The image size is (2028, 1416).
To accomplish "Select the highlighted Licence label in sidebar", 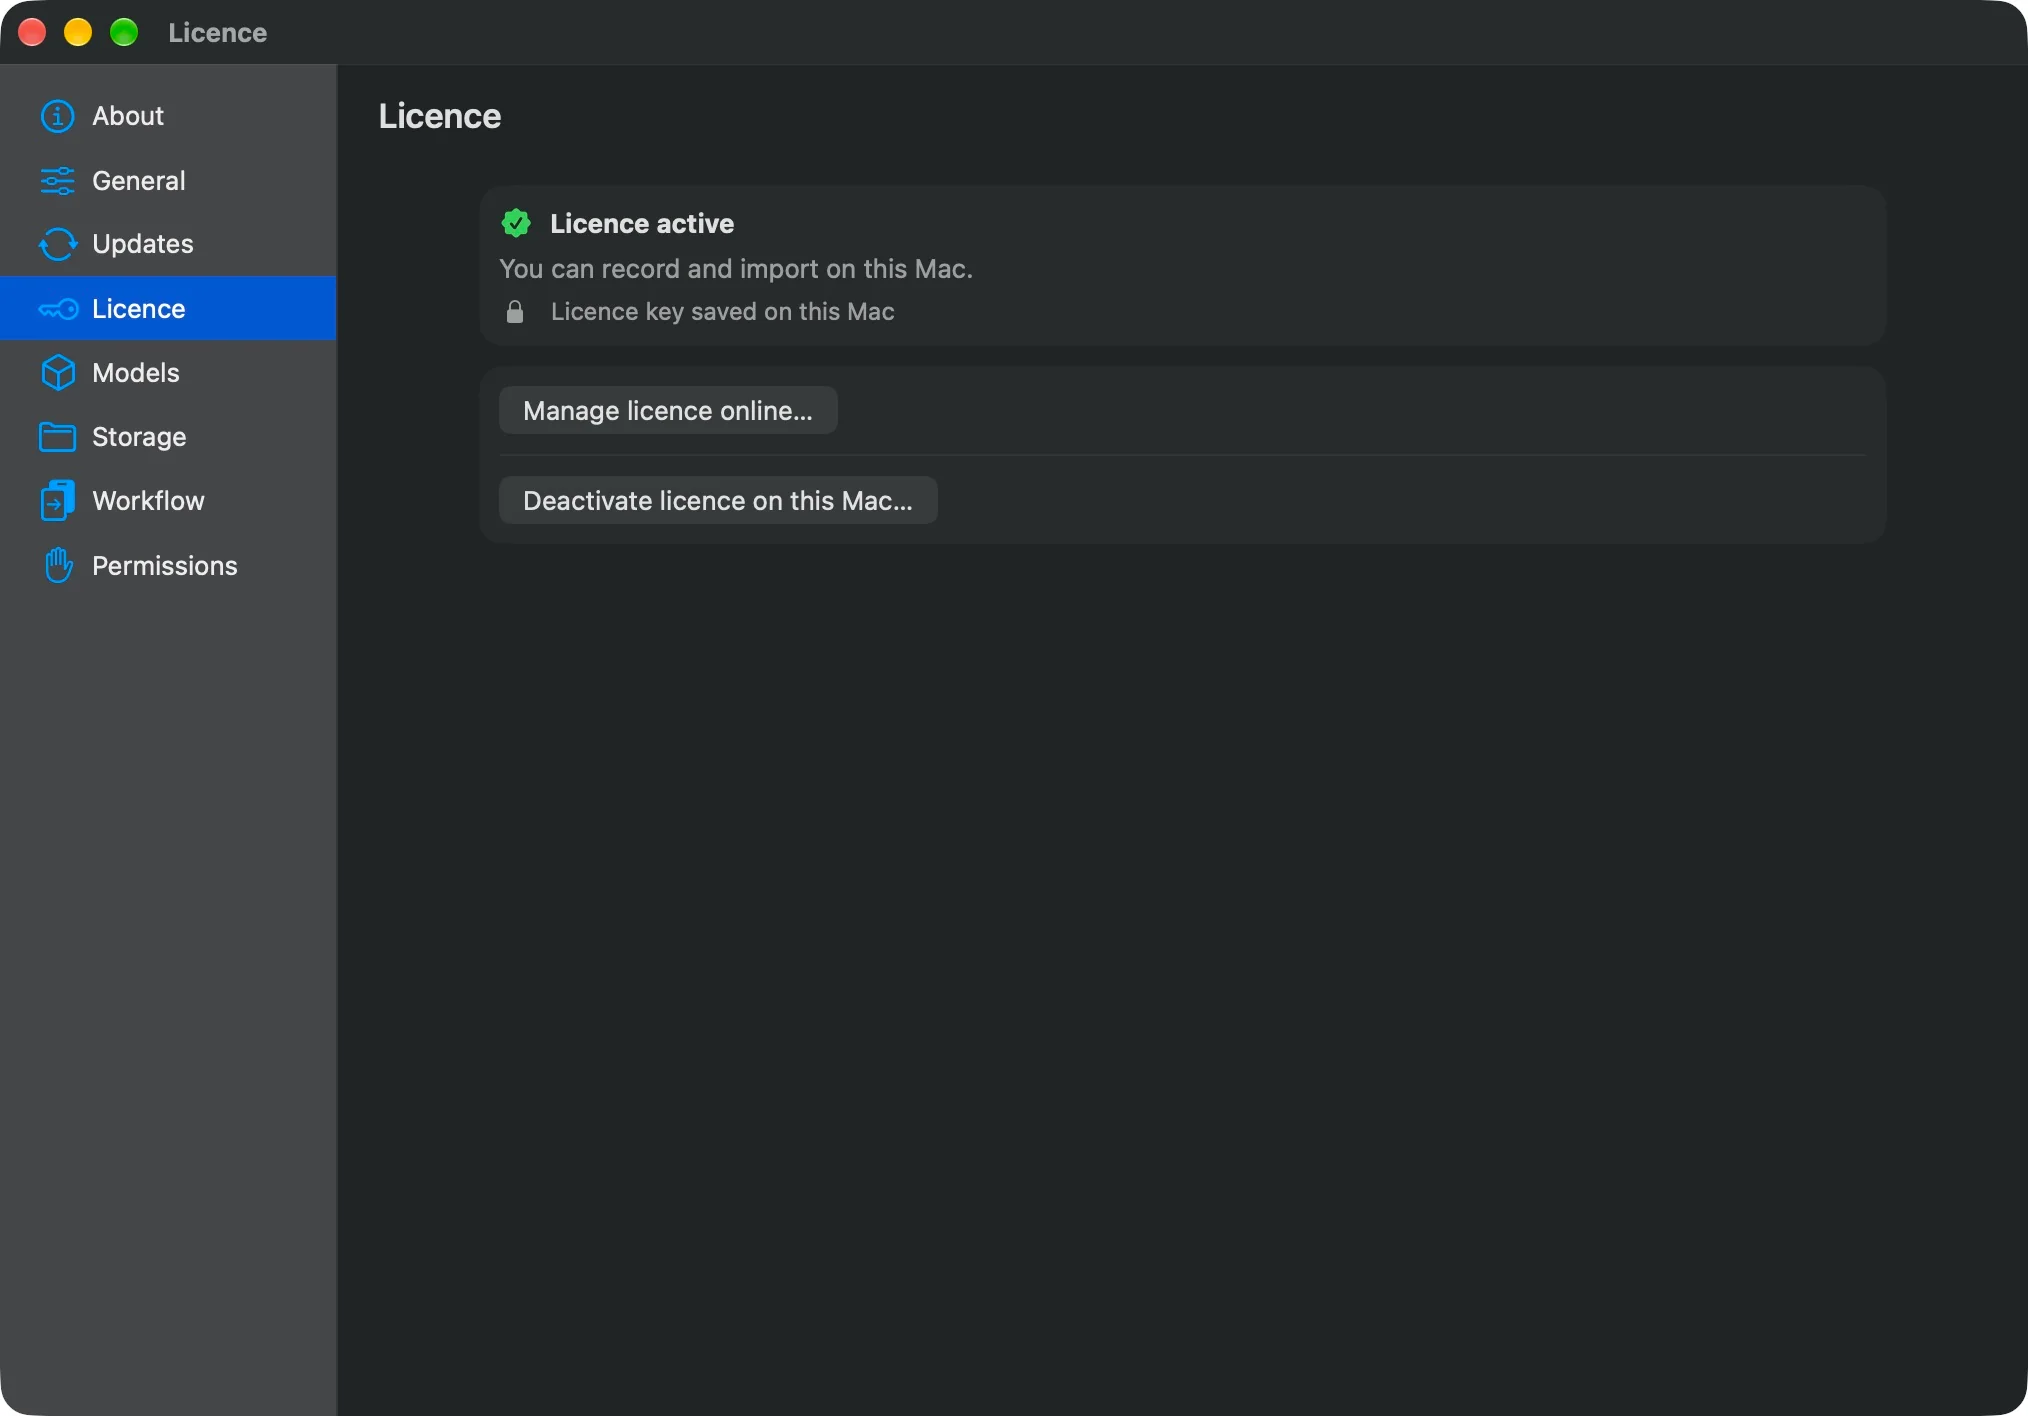I will (138, 309).
